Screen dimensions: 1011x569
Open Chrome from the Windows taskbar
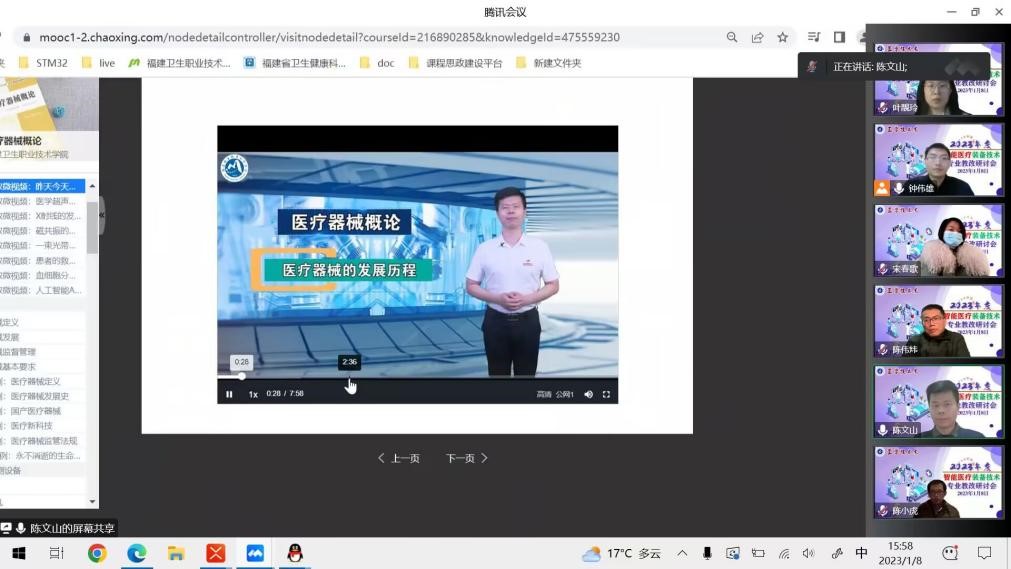pyautogui.click(x=97, y=553)
